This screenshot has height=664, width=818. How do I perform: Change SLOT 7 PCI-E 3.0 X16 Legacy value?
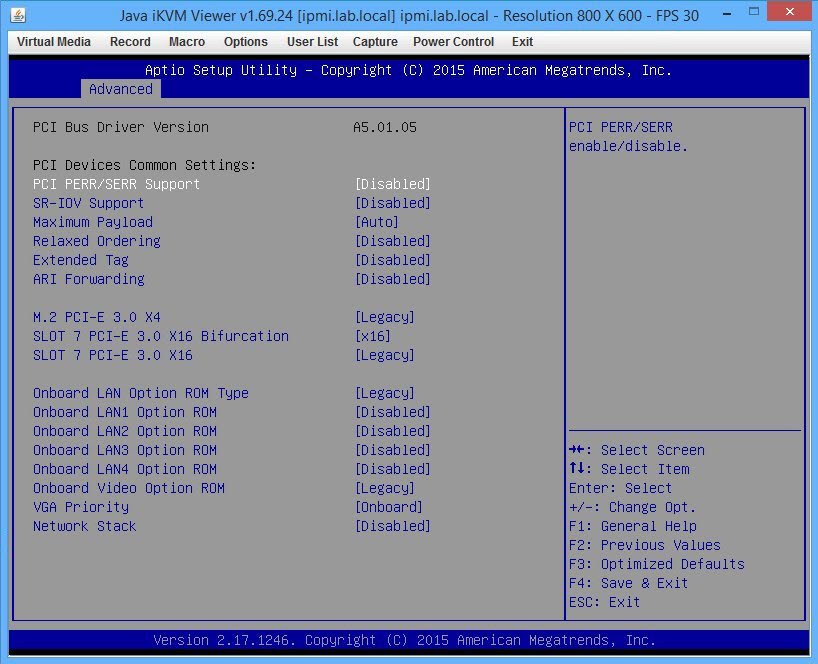point(385,355)
